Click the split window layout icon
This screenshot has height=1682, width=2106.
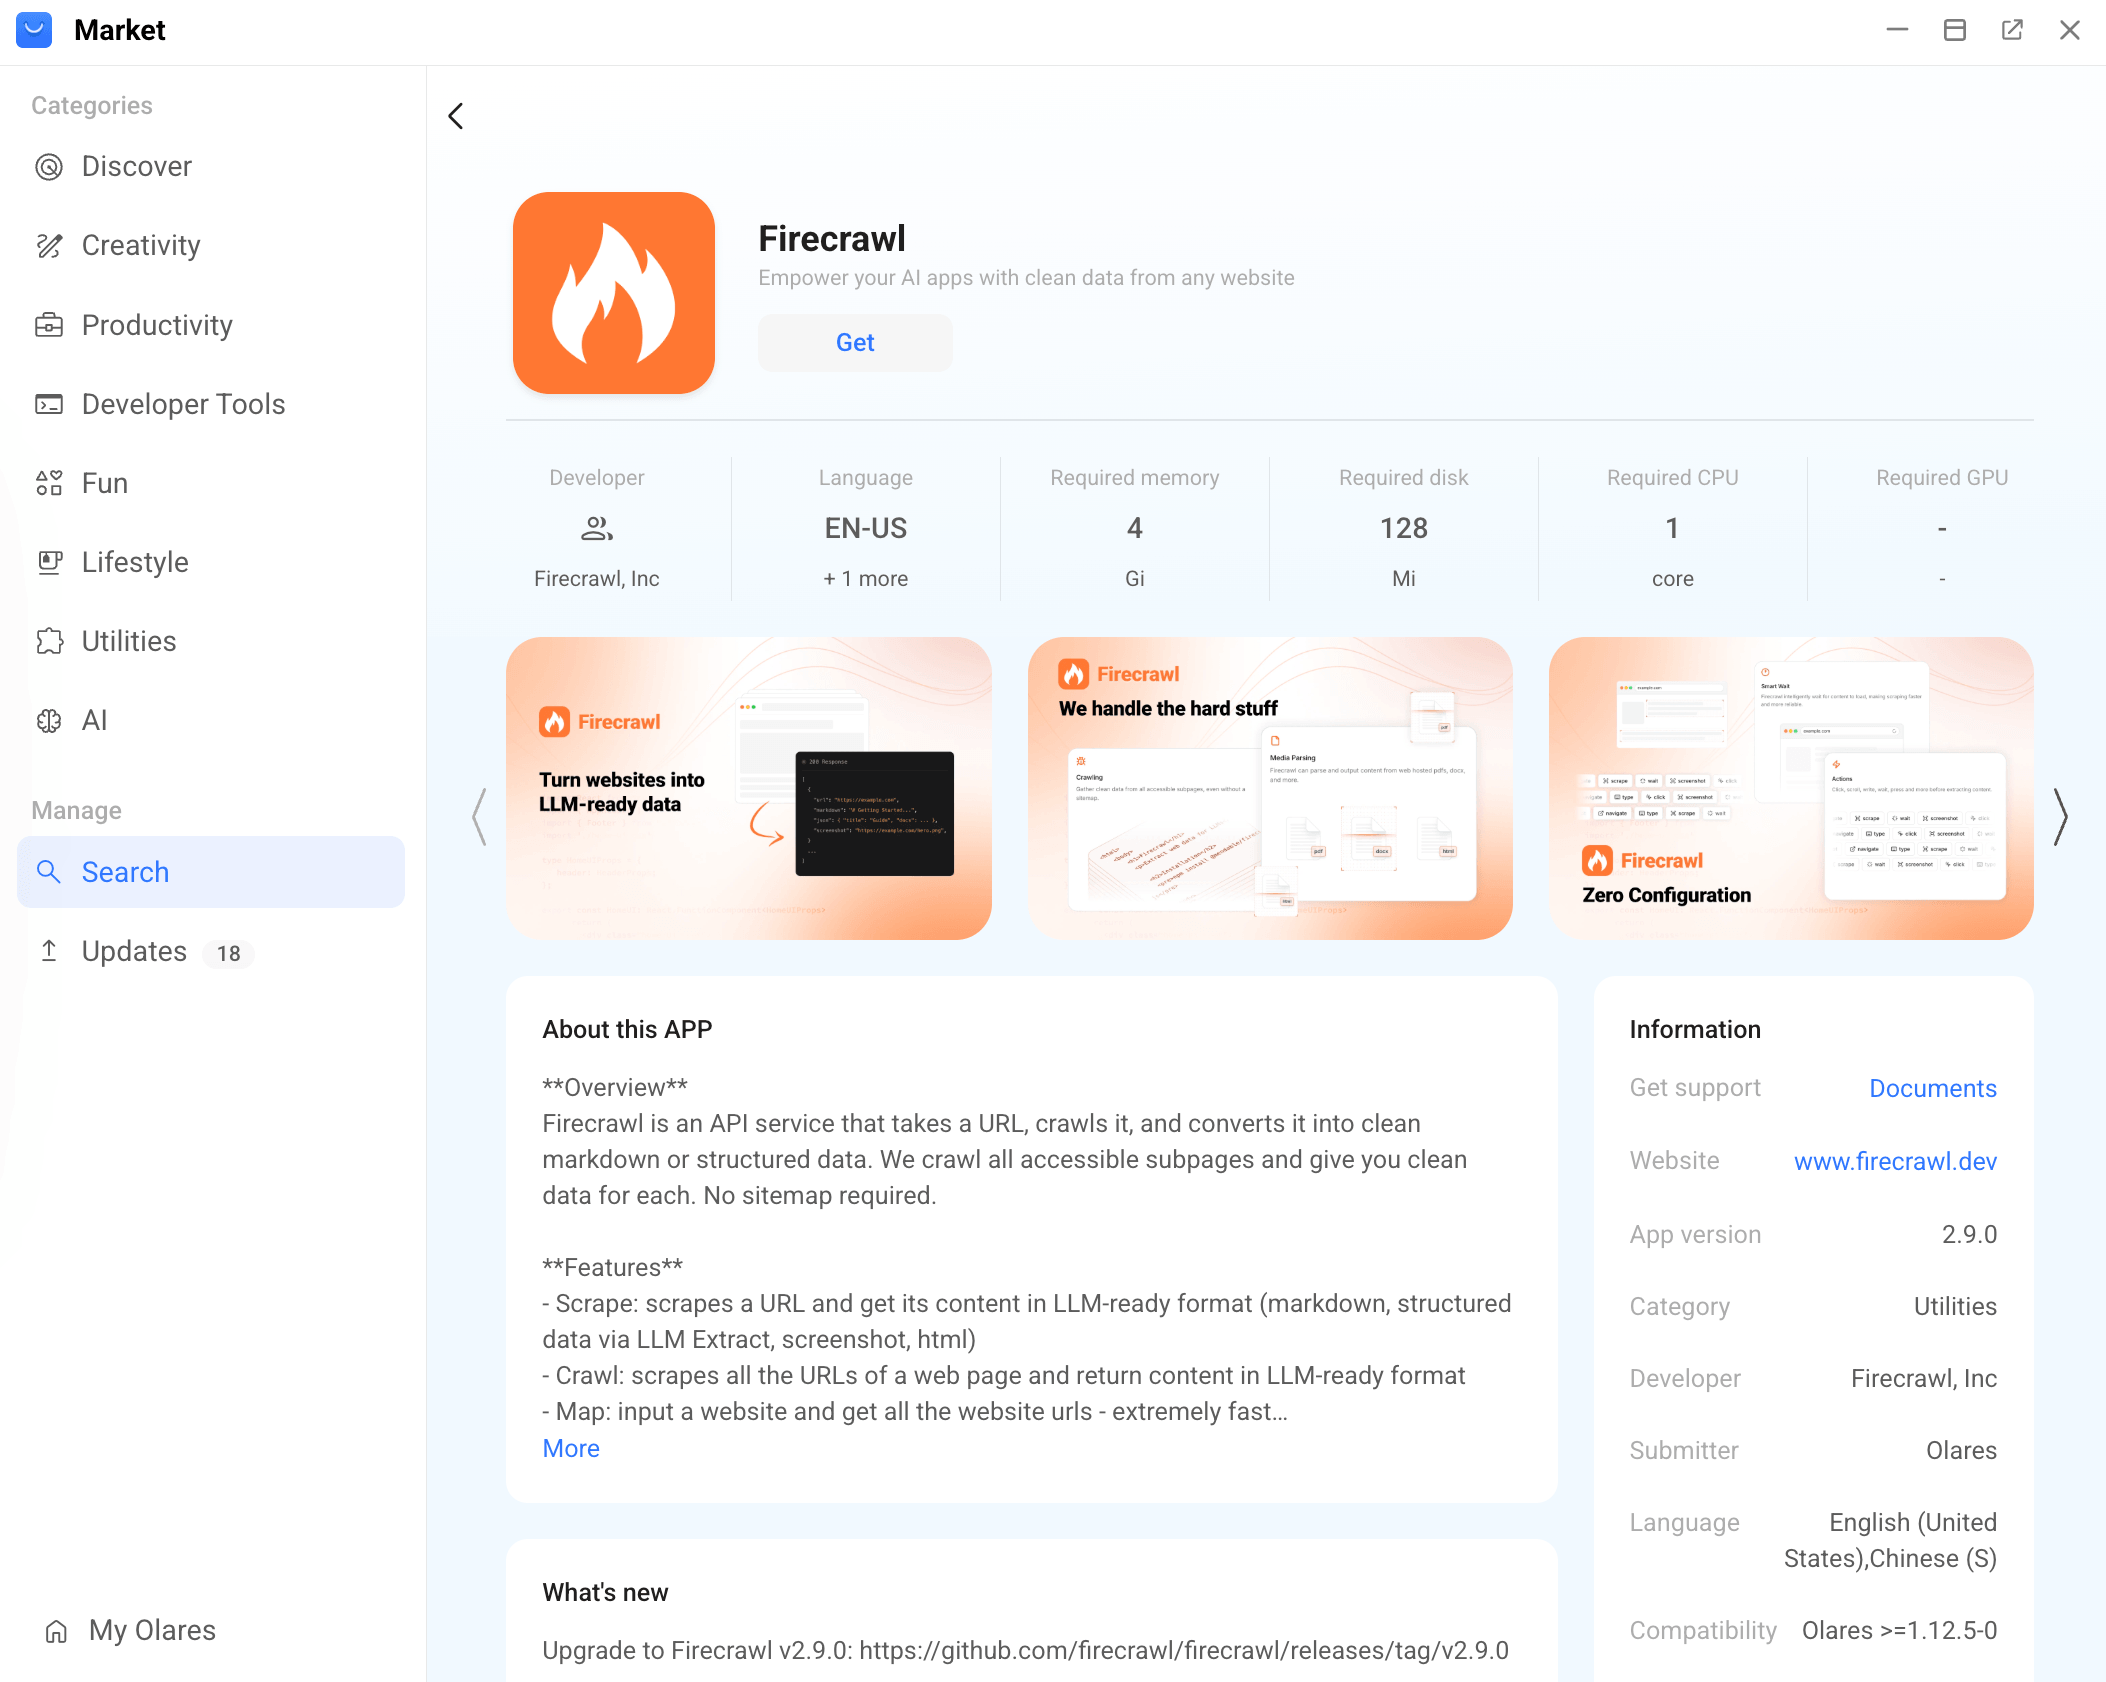[x=1955, y=30]
